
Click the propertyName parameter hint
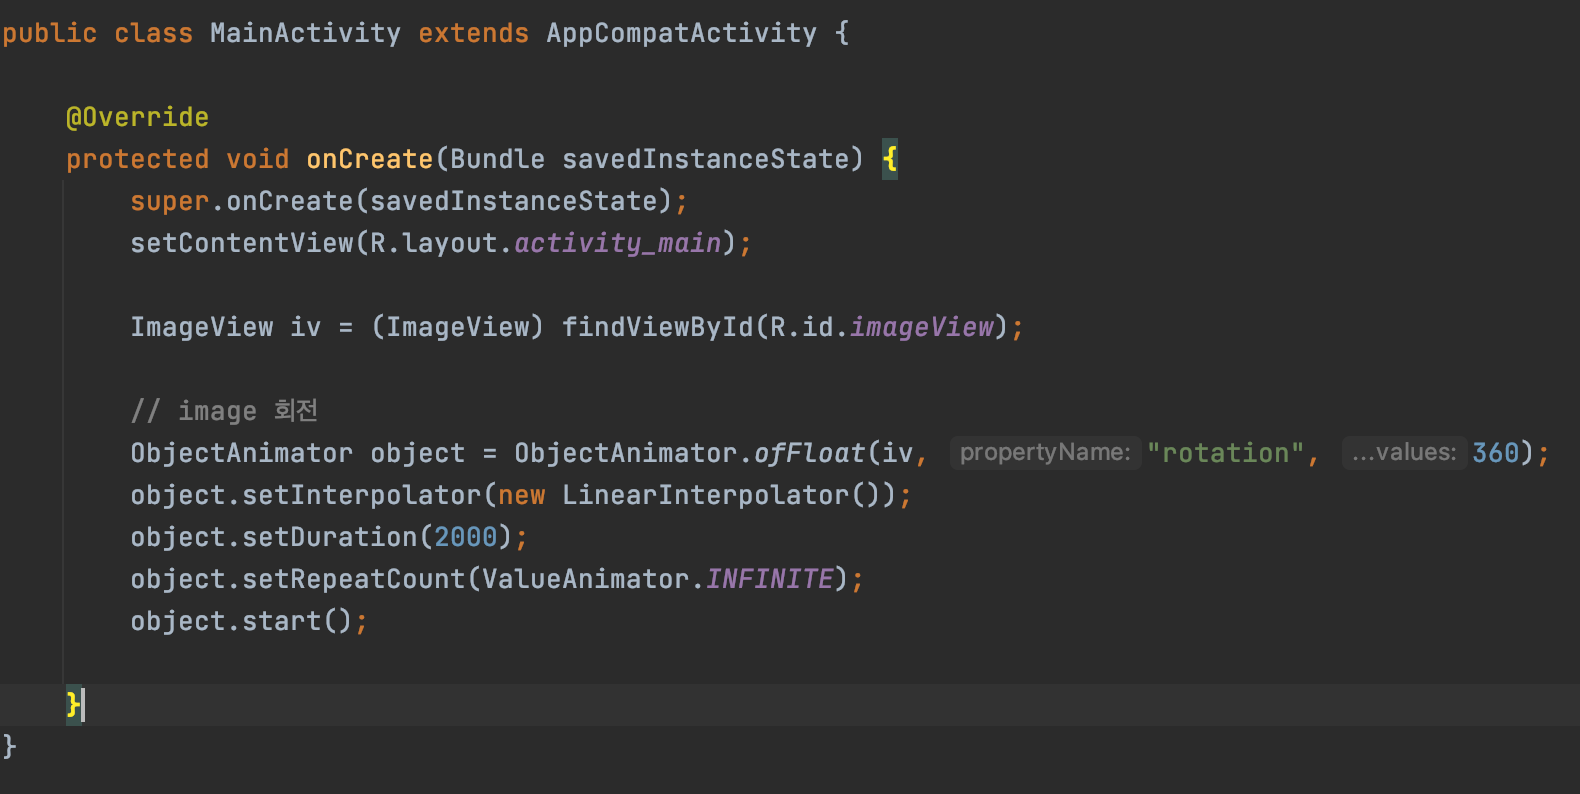pos(1045,453)
